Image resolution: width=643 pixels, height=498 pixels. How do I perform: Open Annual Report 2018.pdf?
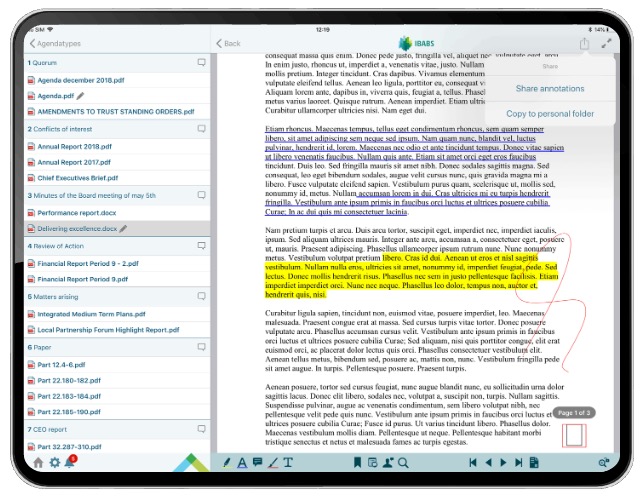point(75,146)
